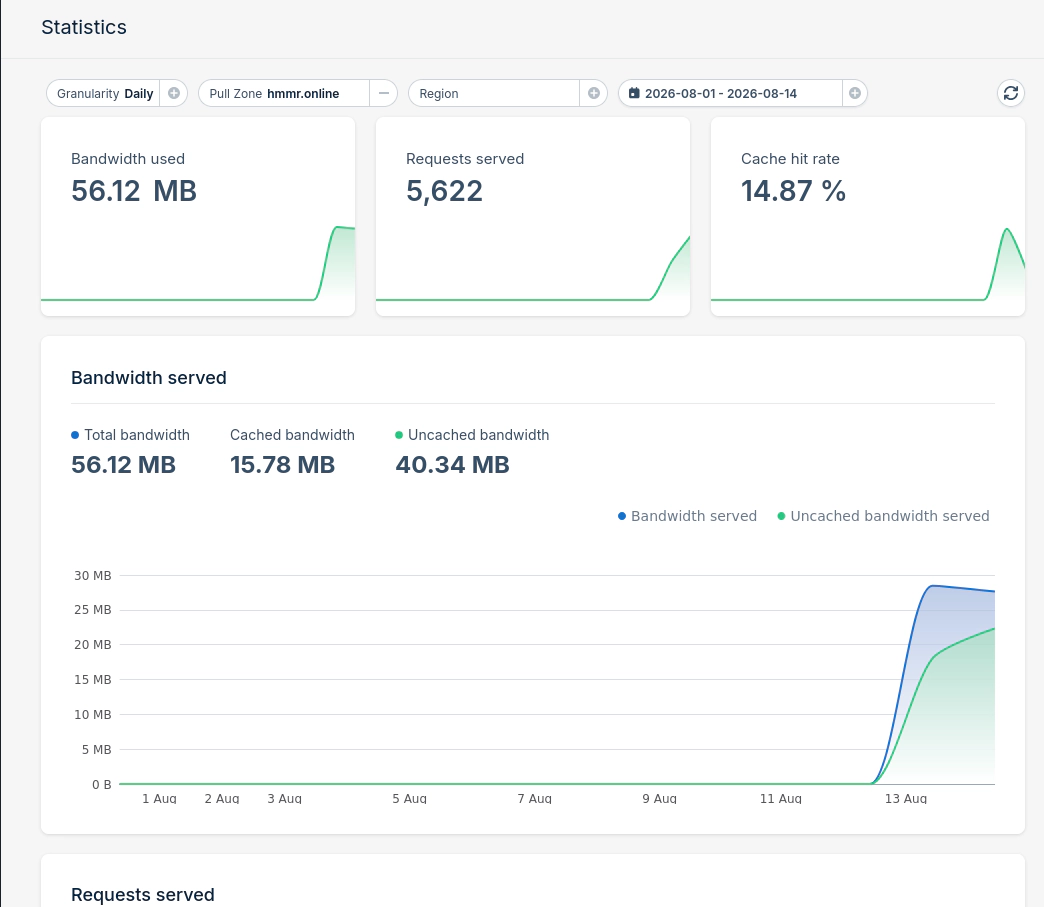This screenshot has height=907, width=1044.
Task: Toggle Bandwidth served series in chart legend
Action: coord(687,516)
